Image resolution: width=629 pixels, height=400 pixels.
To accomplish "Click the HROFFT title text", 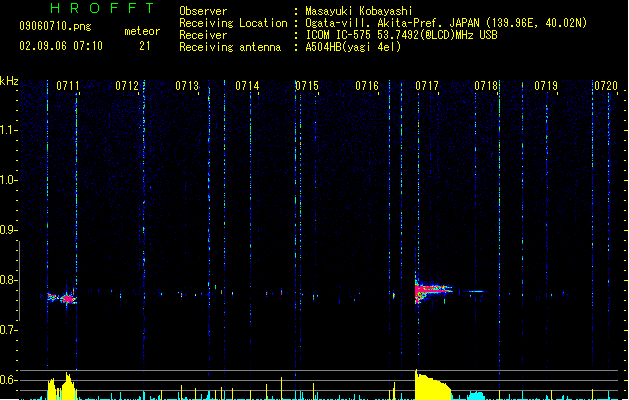I will pyautogui.click(x=102, y=8).
